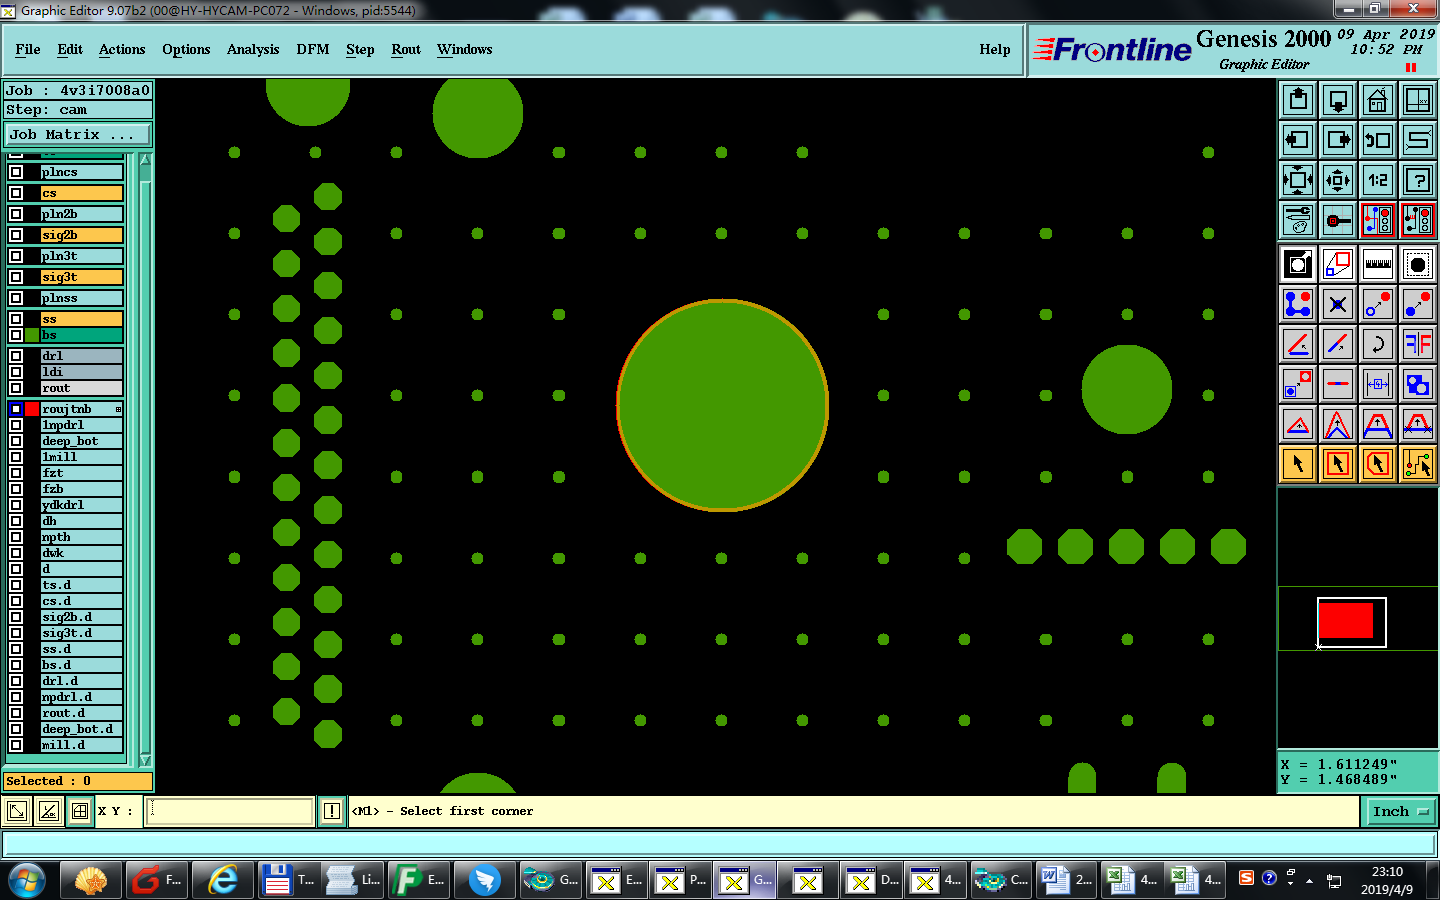Click the question mark help icon
The width and height of the screenshot is (1440, 900).
point(1418,180)
